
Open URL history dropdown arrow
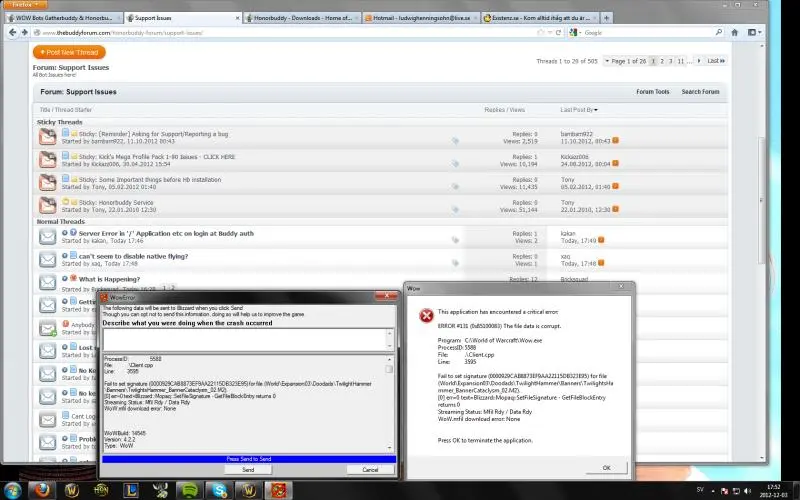pos(549,32)
